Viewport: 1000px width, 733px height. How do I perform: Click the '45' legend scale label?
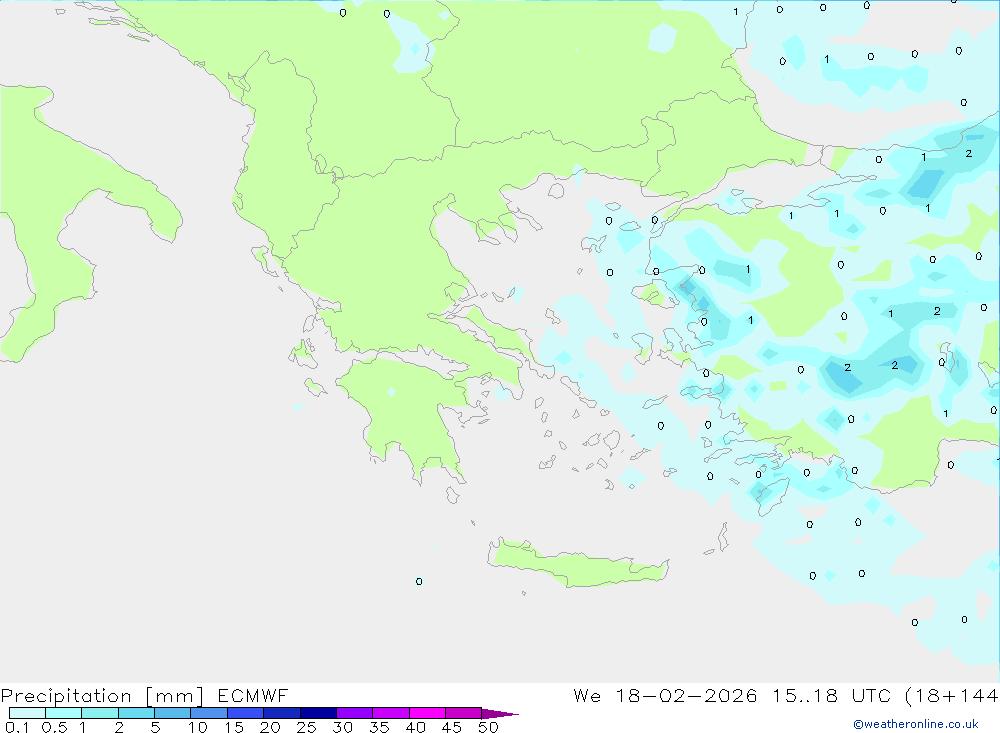click(x=452, y=727)
